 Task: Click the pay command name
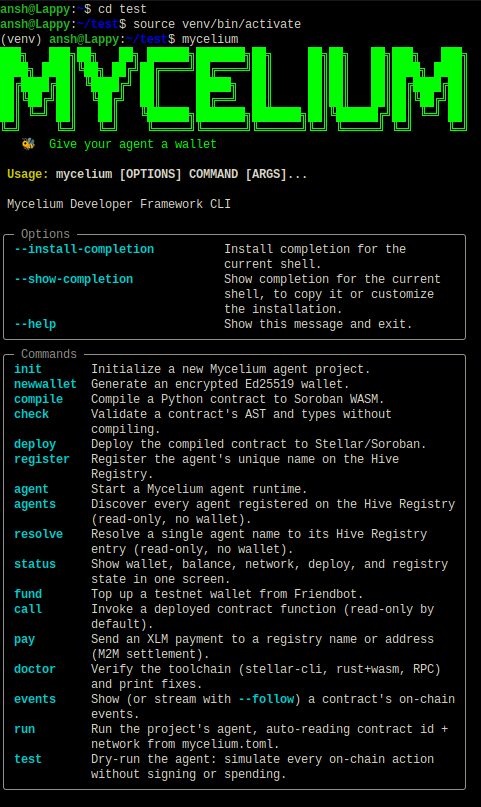click(24, 639)
